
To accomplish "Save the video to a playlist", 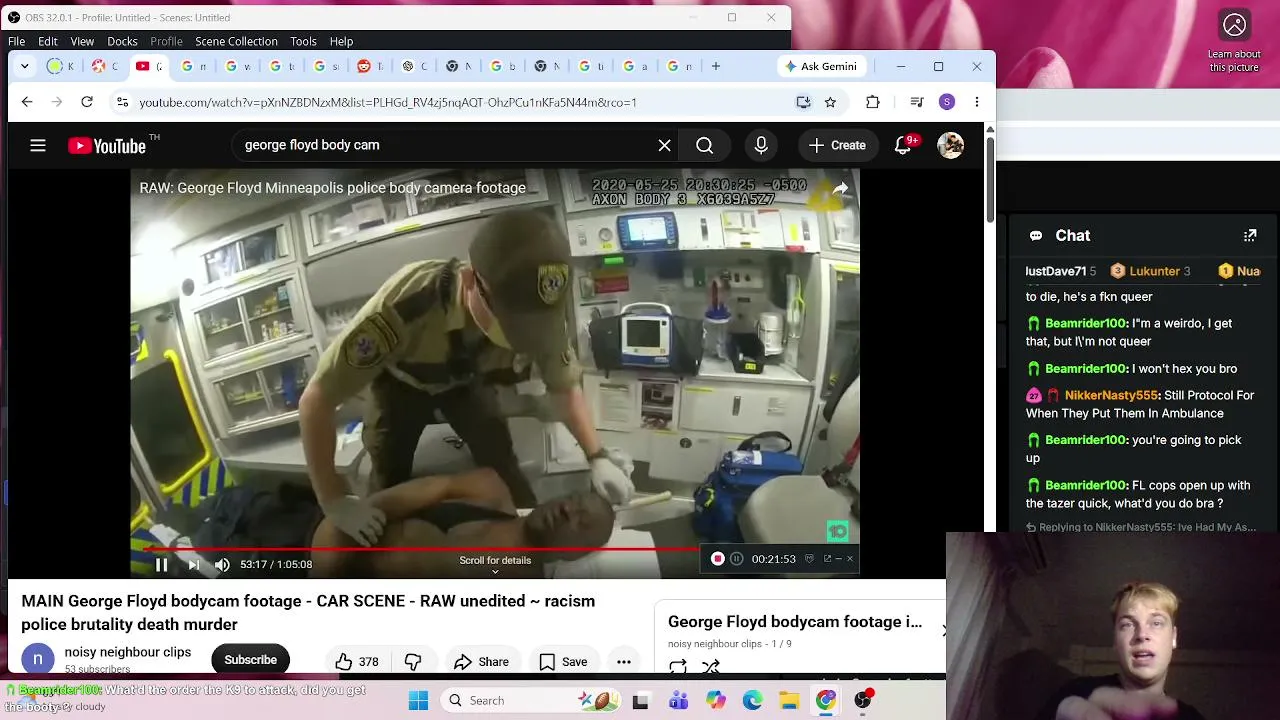I will [x=563, y=661].
